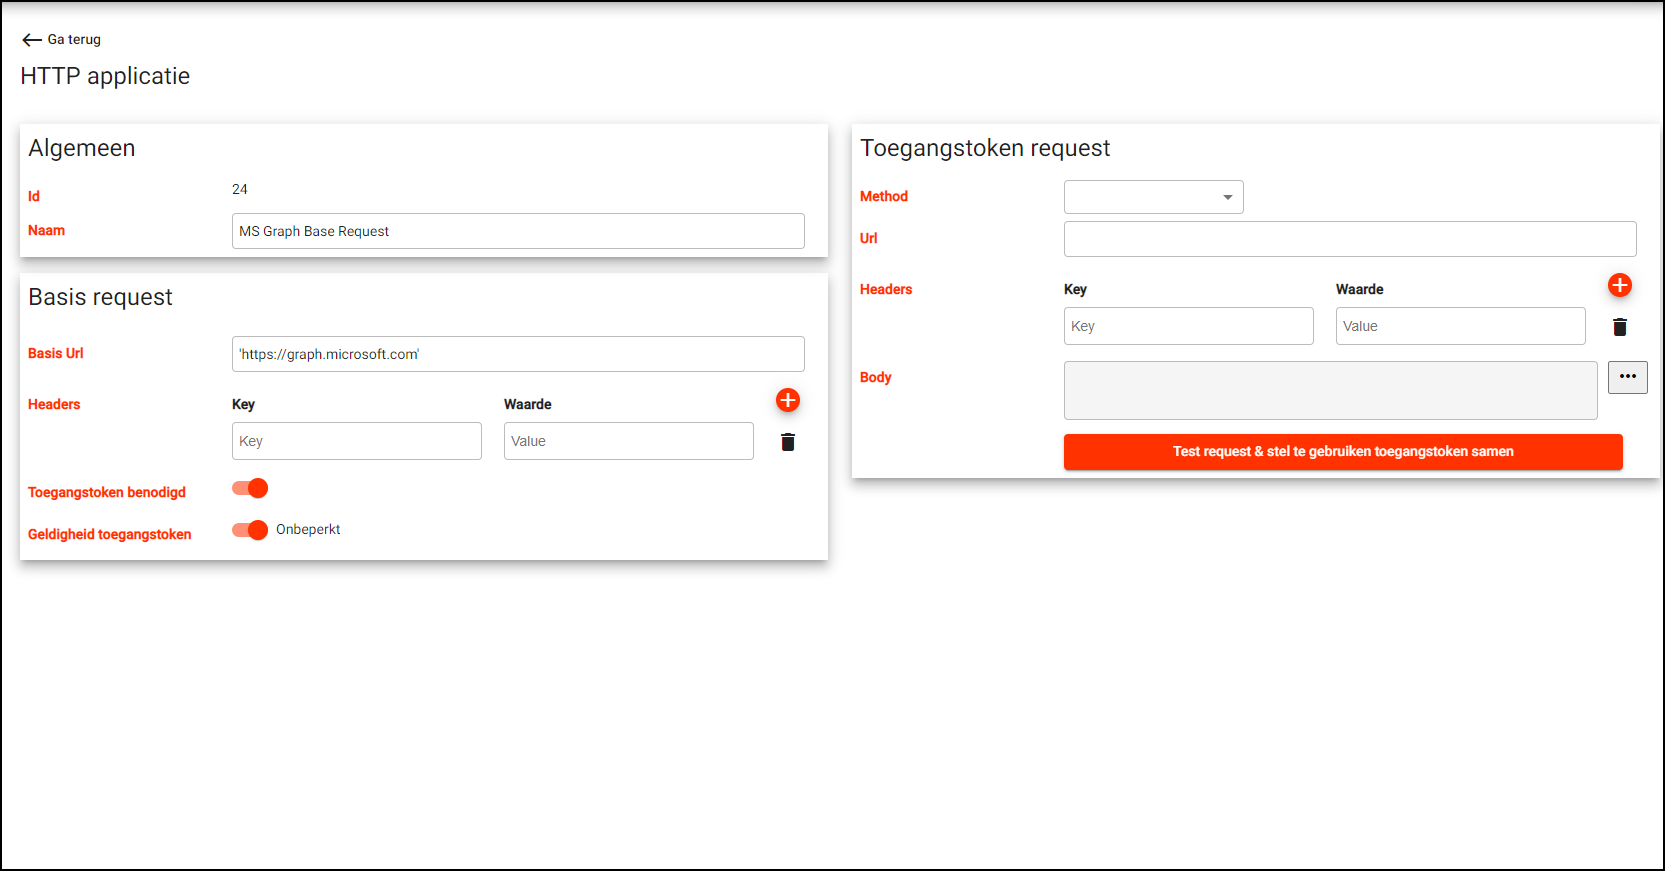The height and width of the screenshot is (871, 1665).
Task: Delete the header row in Basis request
Action: click(788, 442)
